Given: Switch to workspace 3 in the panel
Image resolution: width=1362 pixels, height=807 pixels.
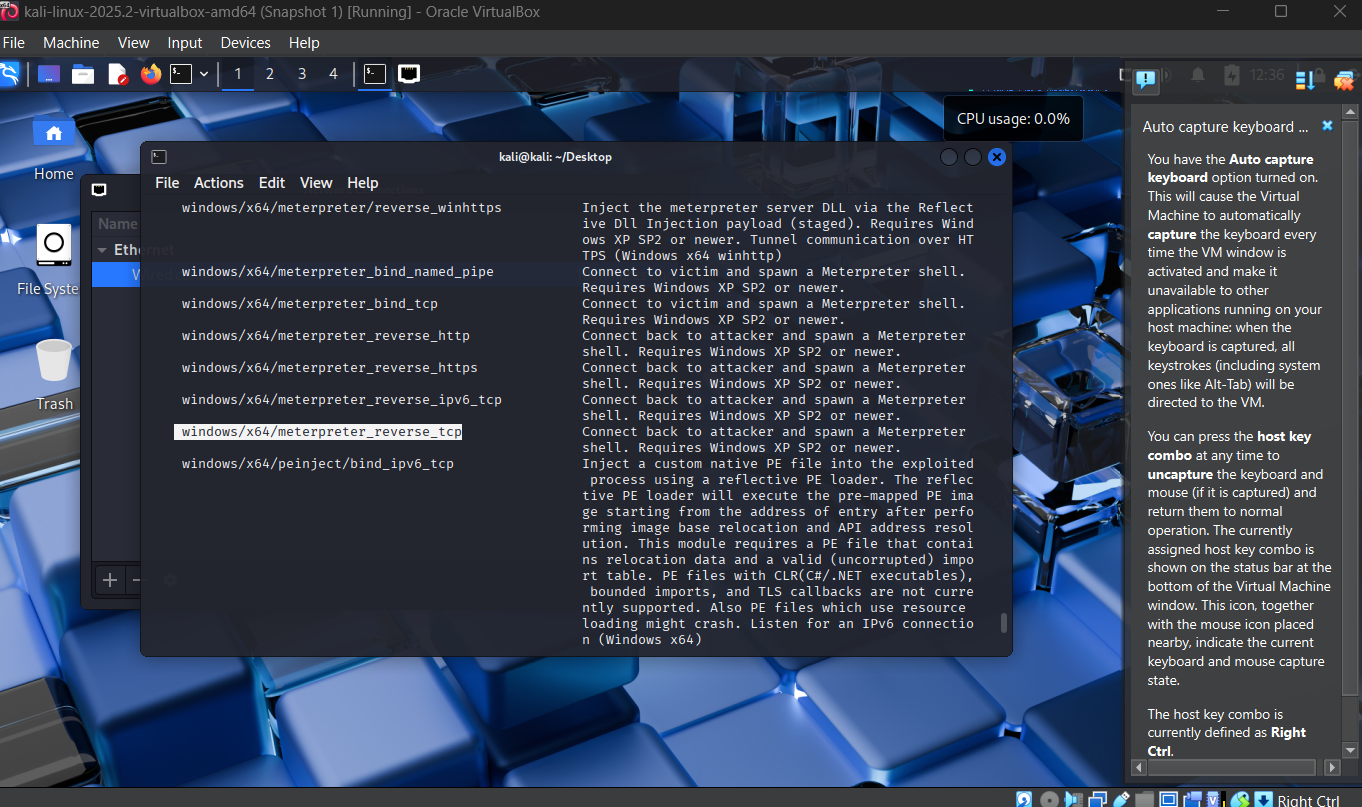Looking at the screenshot, I should pos(302,74).
